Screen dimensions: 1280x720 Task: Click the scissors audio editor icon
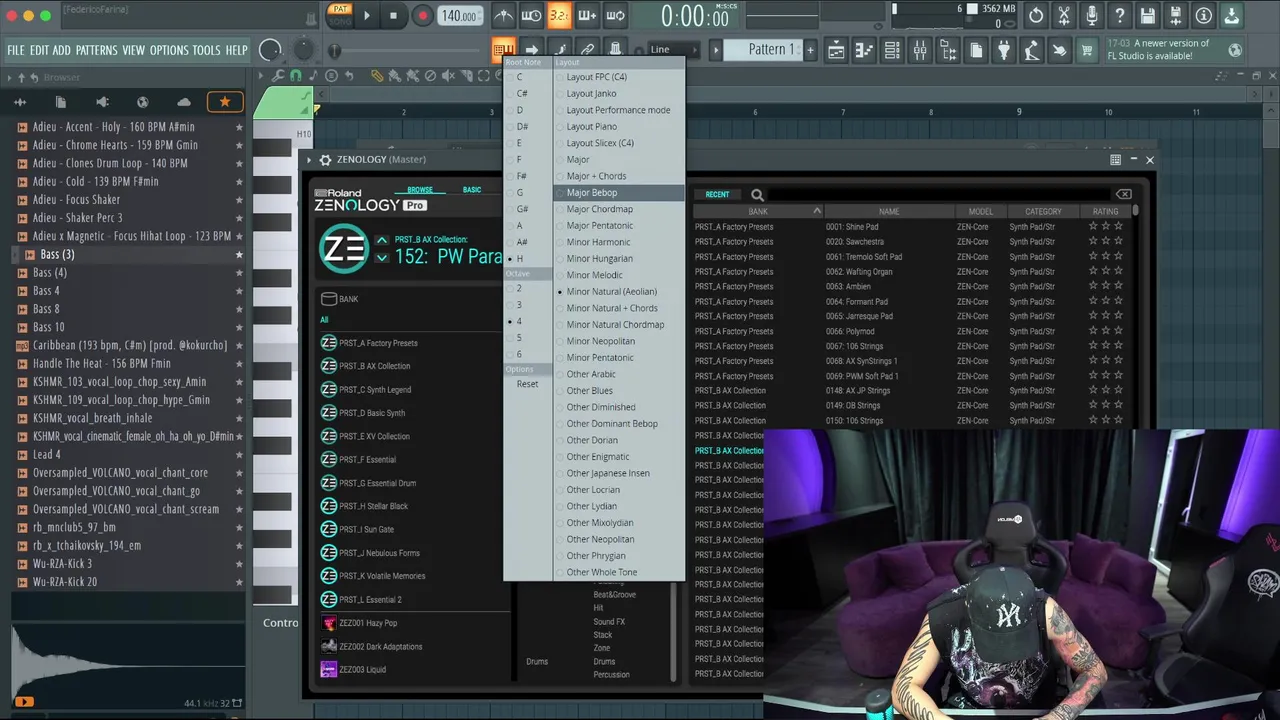1064,15
